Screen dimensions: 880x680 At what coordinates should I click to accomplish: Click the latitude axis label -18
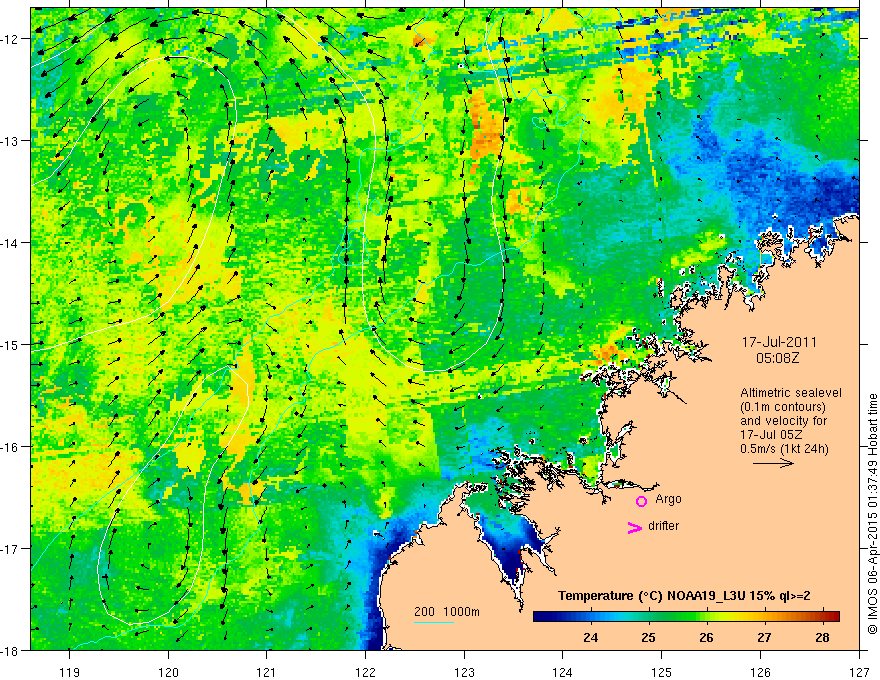tap(10, 651)
